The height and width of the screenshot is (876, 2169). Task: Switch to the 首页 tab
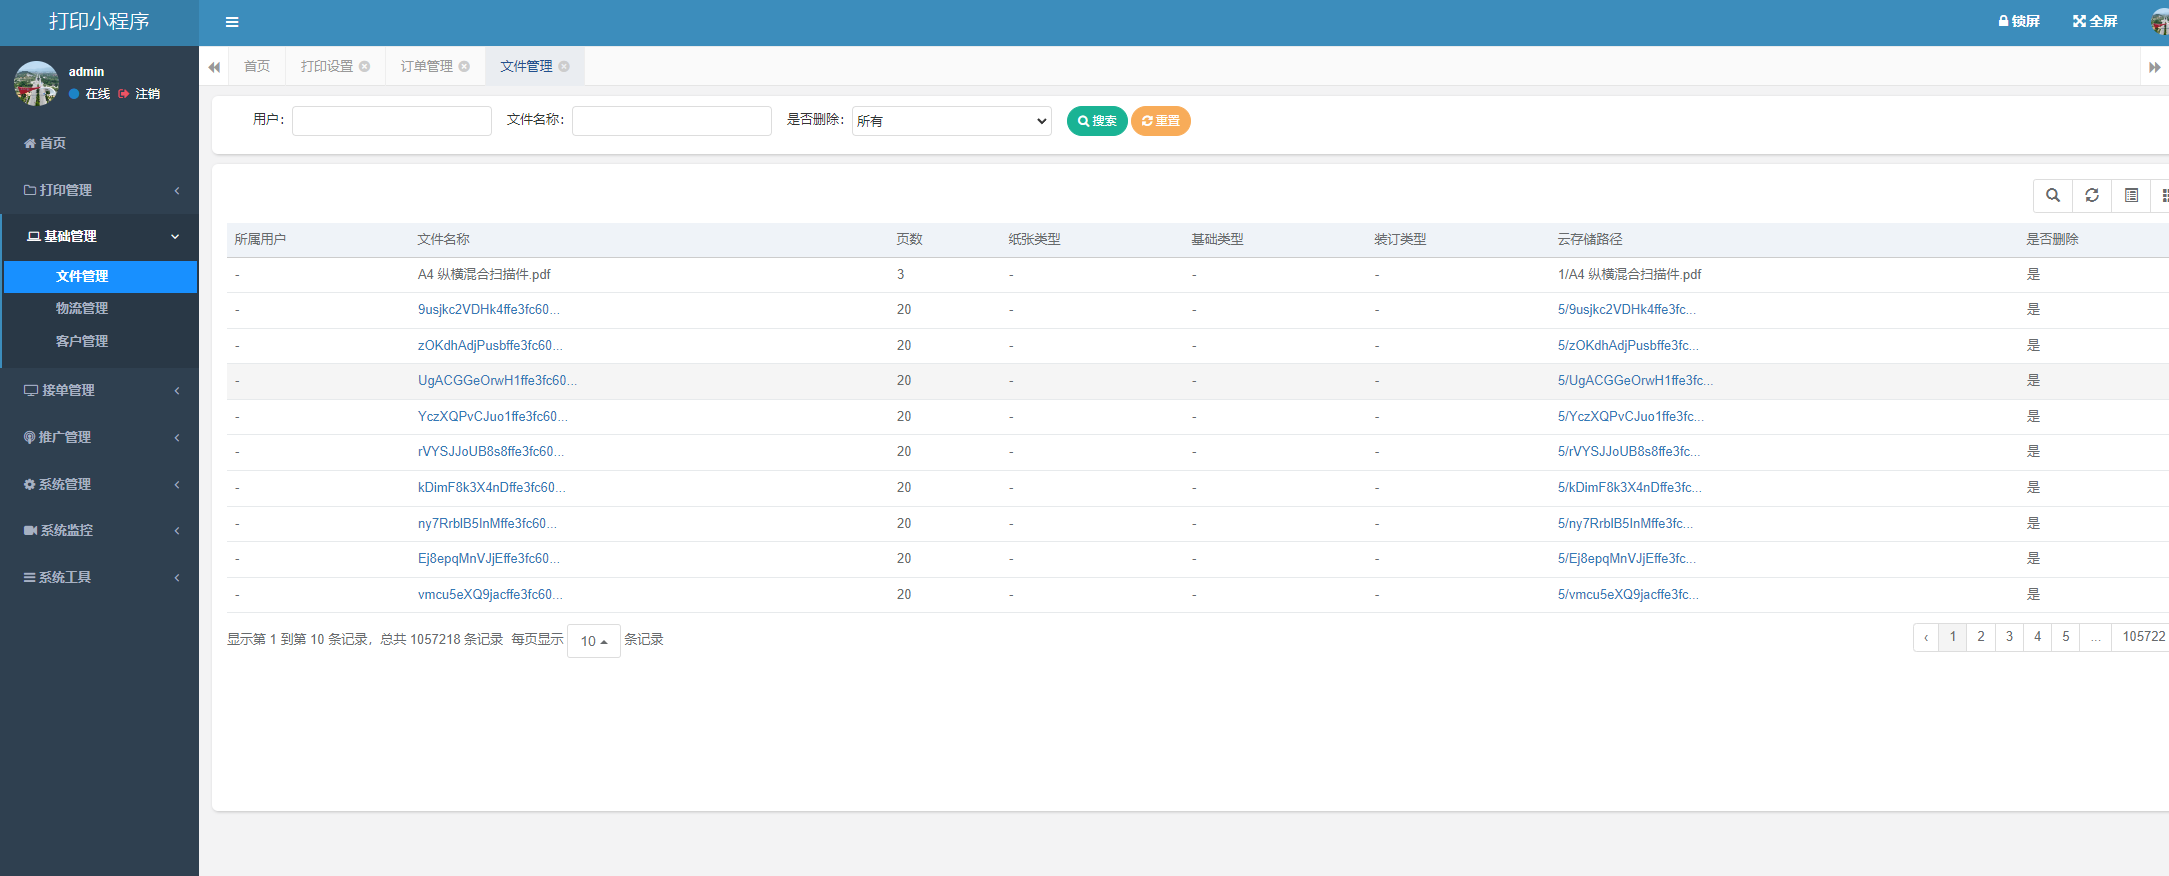point(257,66)
